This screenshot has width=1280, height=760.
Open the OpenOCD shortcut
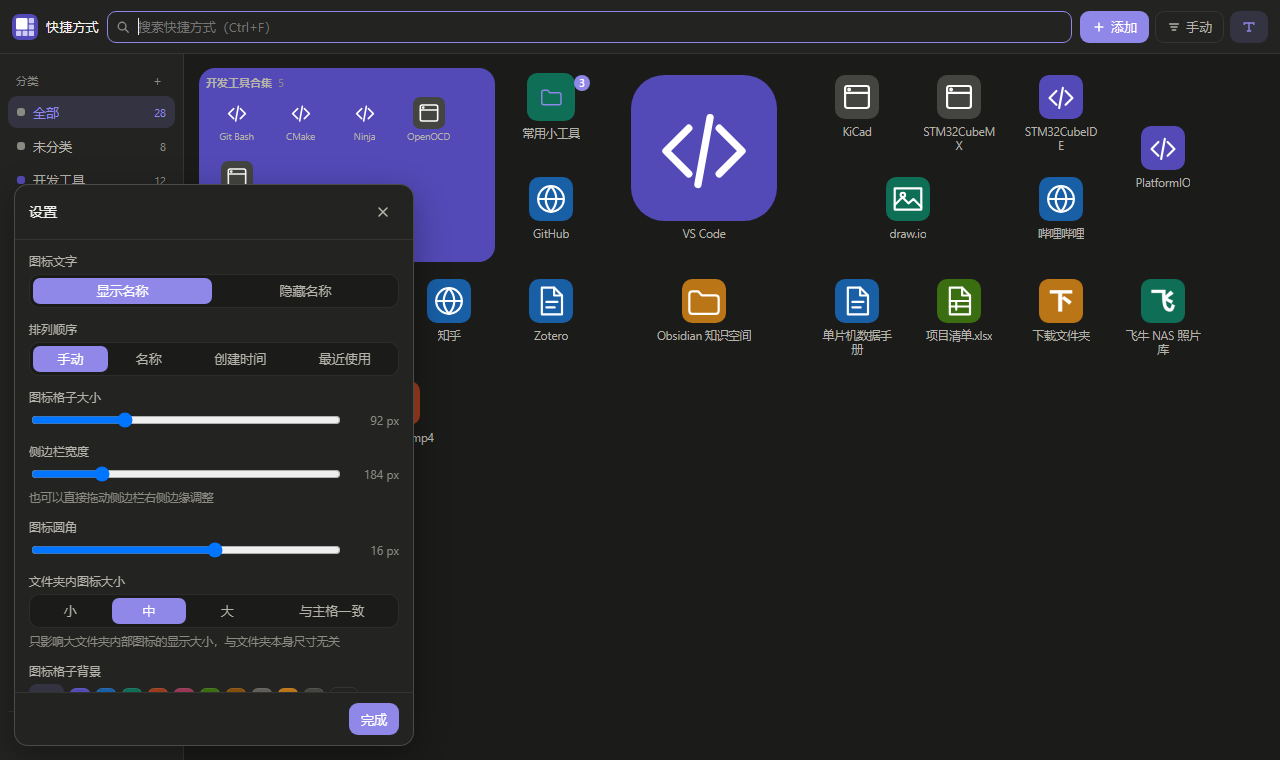(429, 120)
